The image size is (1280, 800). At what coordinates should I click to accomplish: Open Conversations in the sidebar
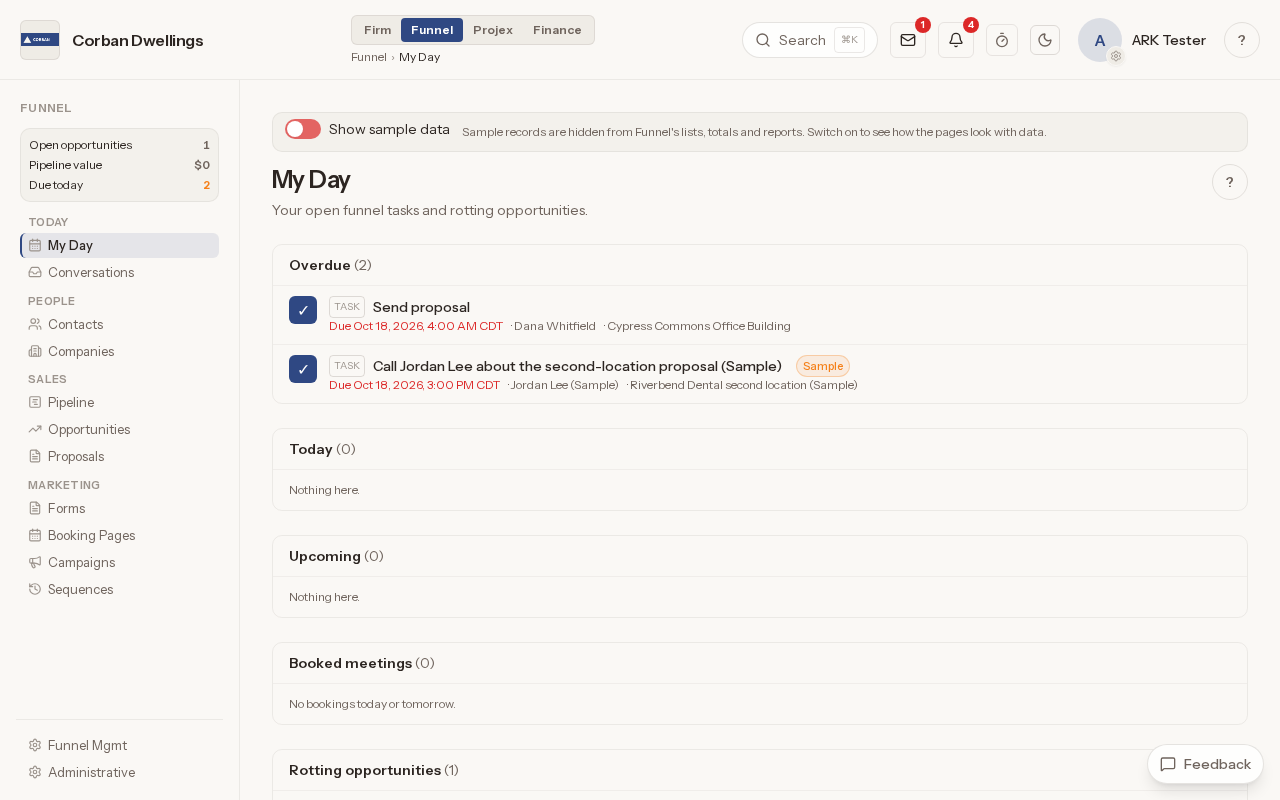[119, 272]
